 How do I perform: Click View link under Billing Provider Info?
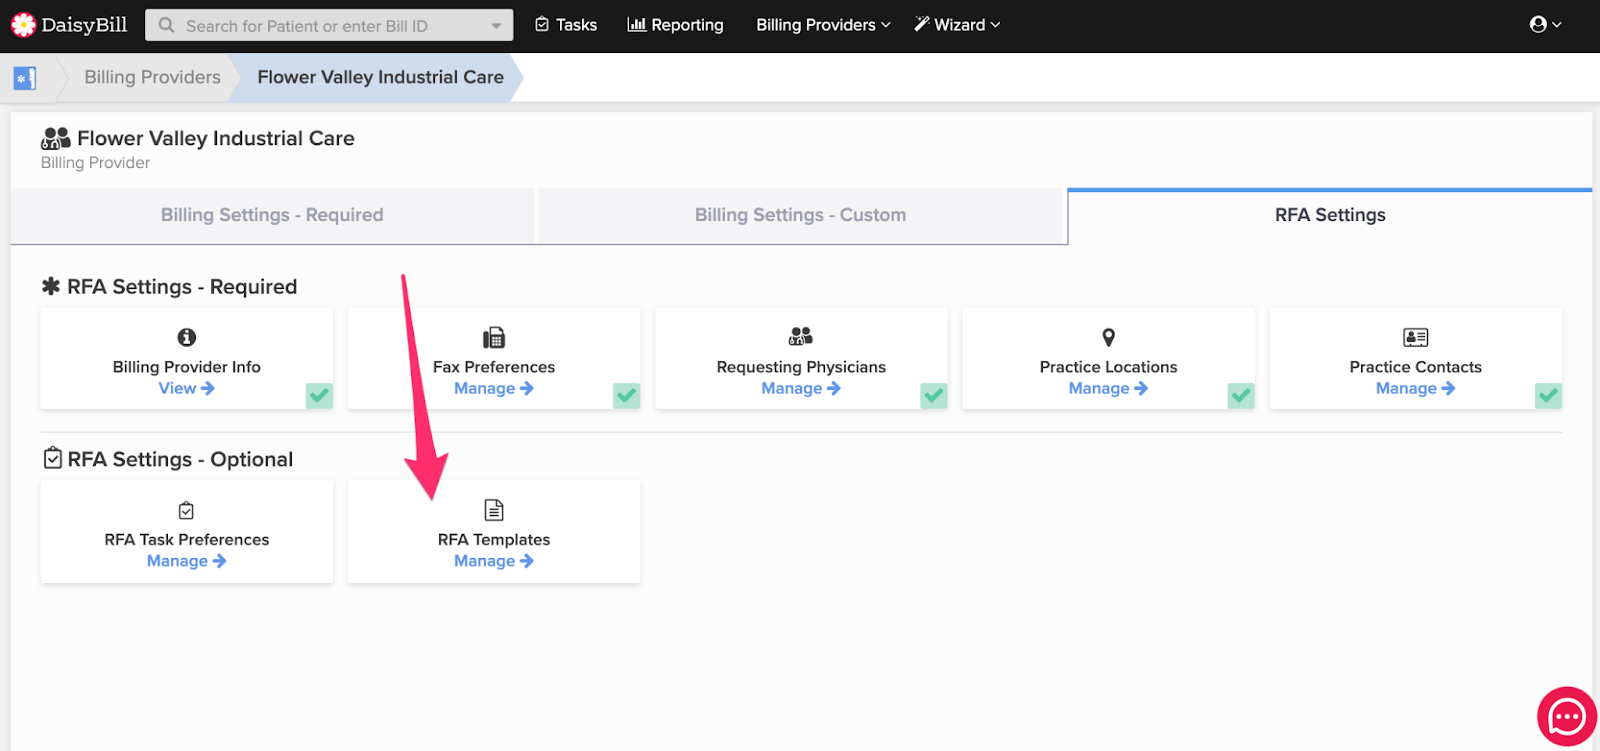[x=187, y=388]
